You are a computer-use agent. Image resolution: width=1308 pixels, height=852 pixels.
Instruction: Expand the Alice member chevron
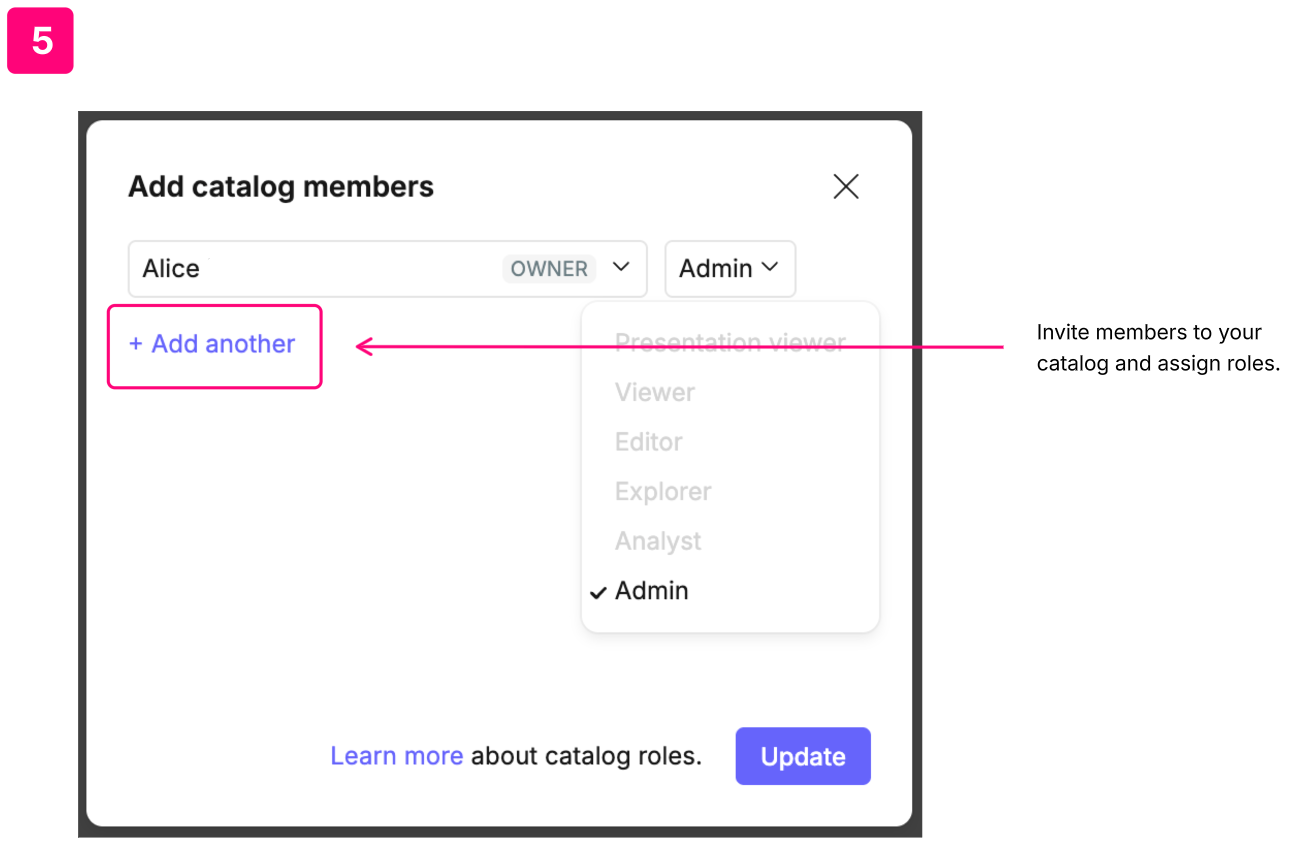[621, 267]
